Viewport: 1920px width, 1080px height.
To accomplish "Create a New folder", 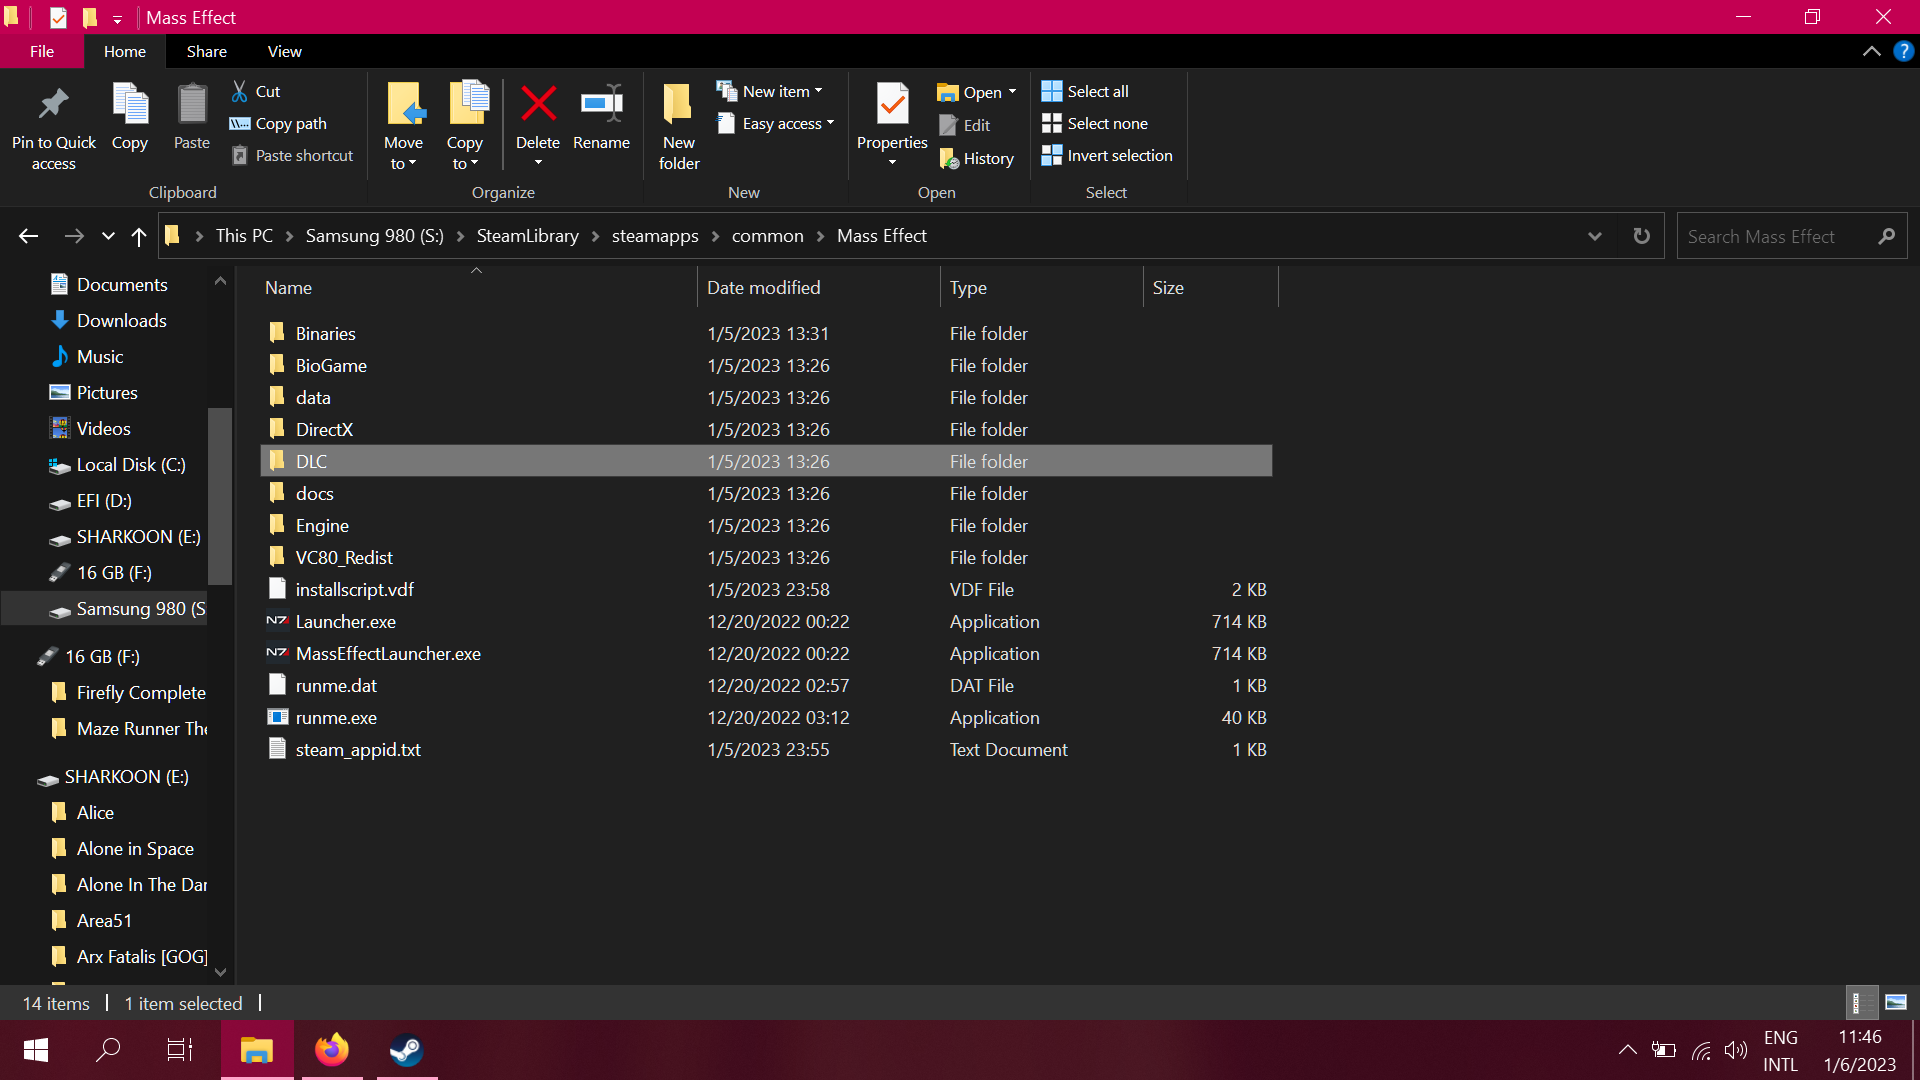I will [x=679, y=126].
